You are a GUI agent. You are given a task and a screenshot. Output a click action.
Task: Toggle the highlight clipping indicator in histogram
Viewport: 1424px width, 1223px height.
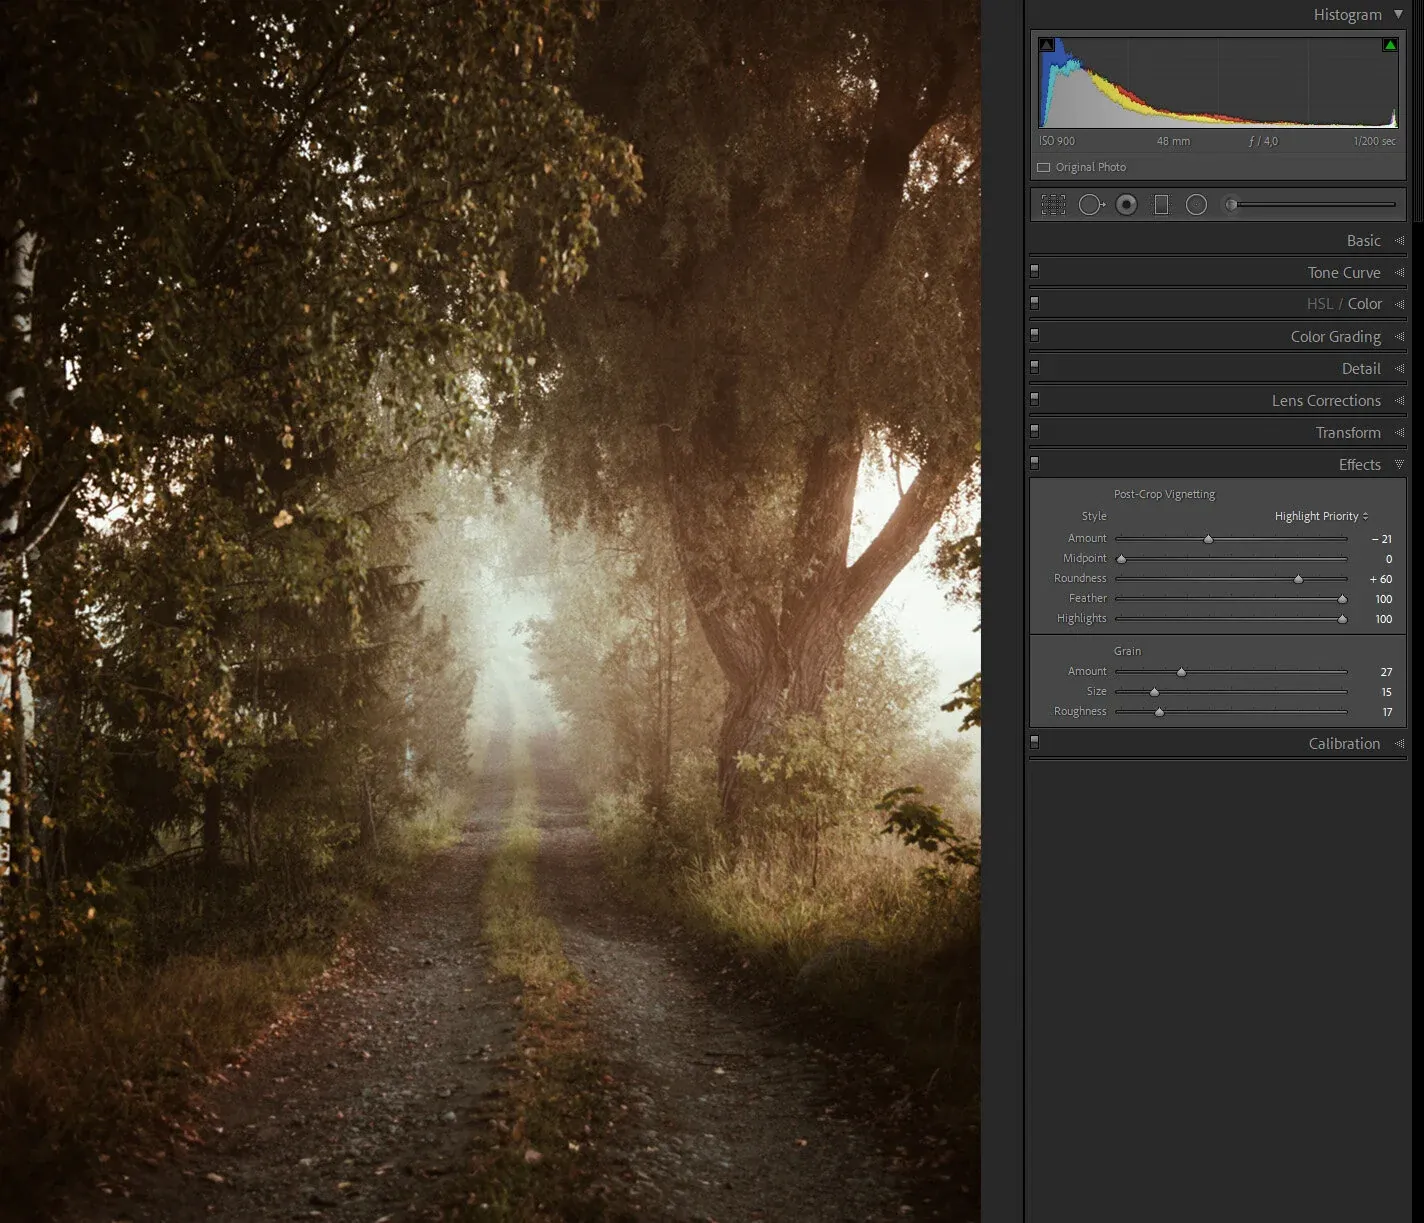tap(1389, 45)
